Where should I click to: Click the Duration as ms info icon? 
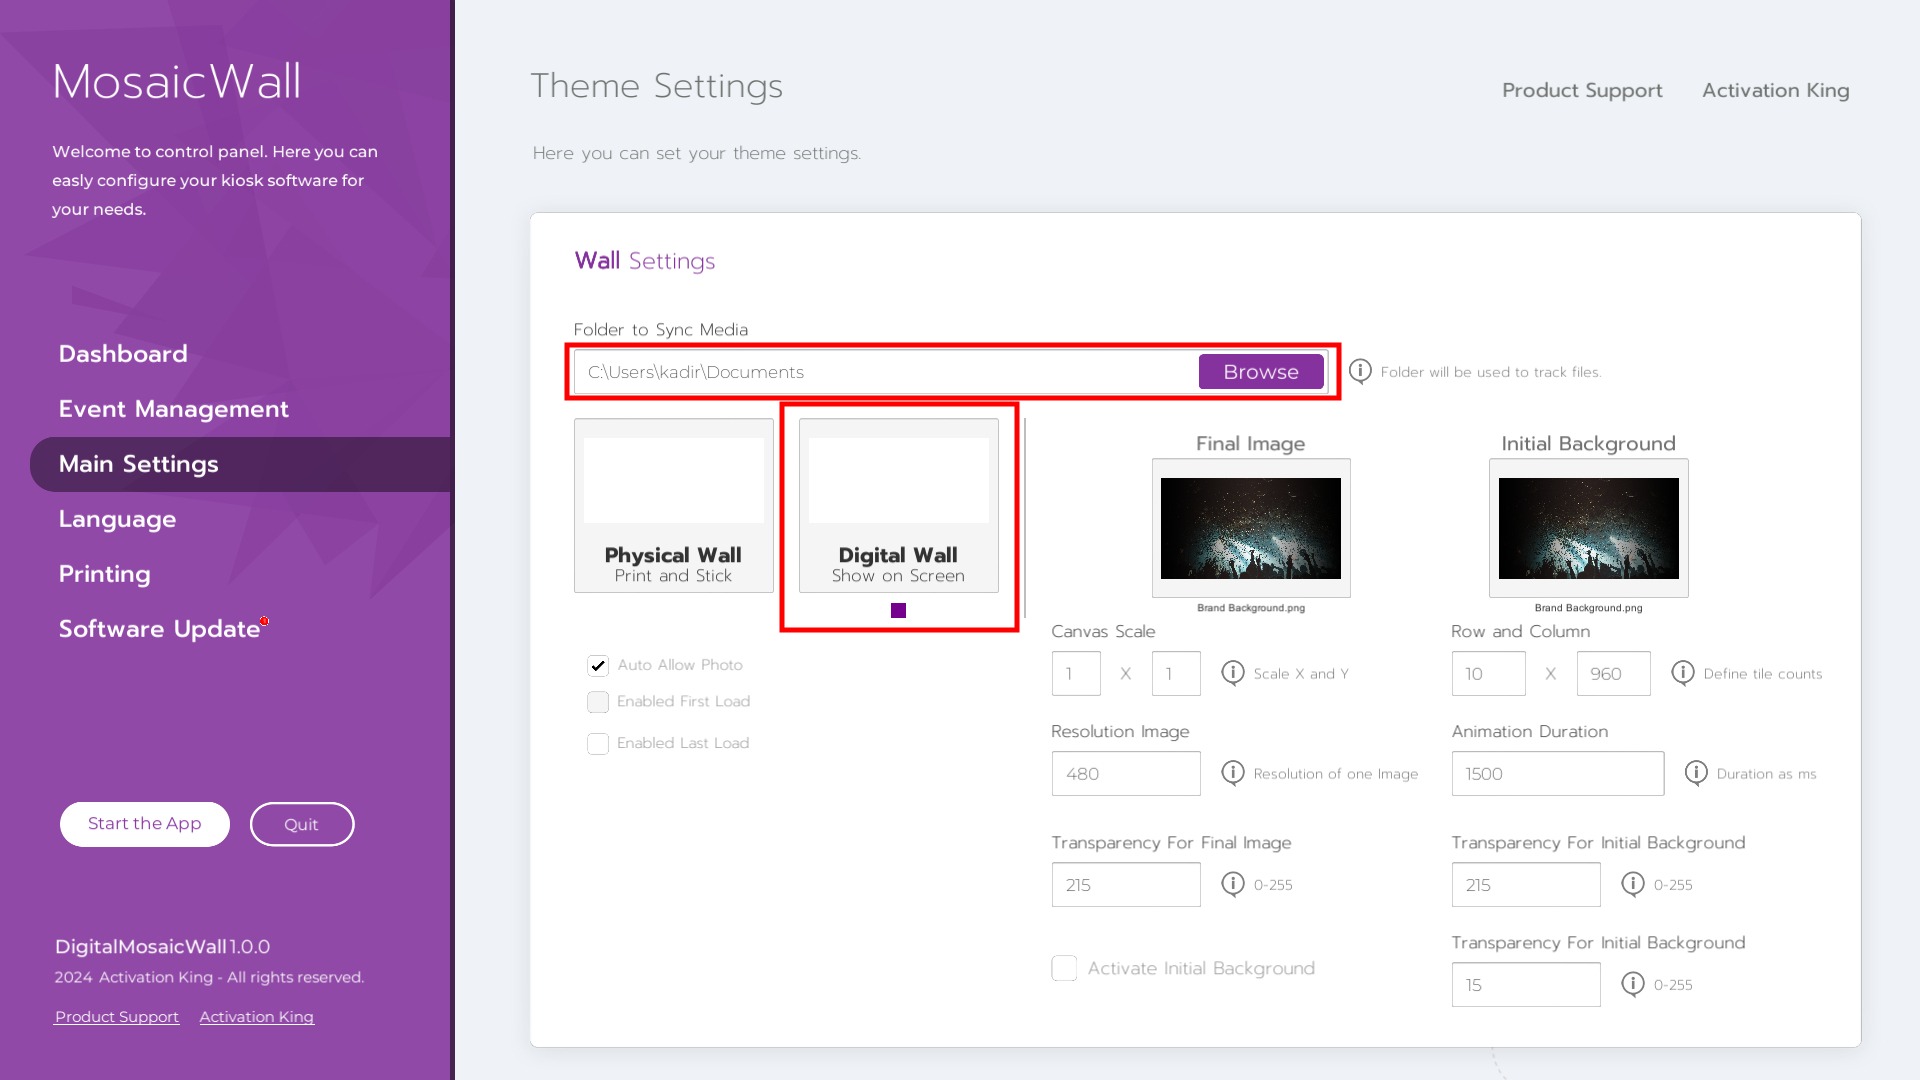tap(1696, 773)
